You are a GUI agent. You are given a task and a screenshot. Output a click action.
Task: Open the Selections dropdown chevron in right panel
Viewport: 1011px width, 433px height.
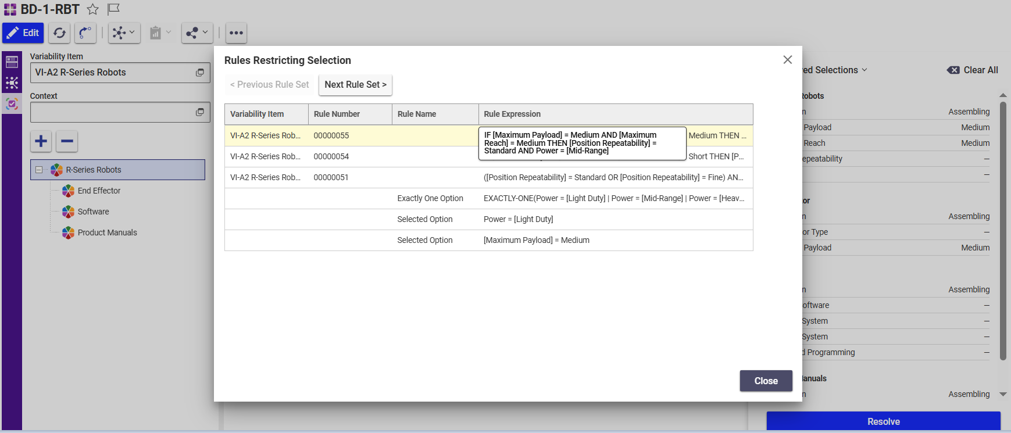tap(864, 70)
